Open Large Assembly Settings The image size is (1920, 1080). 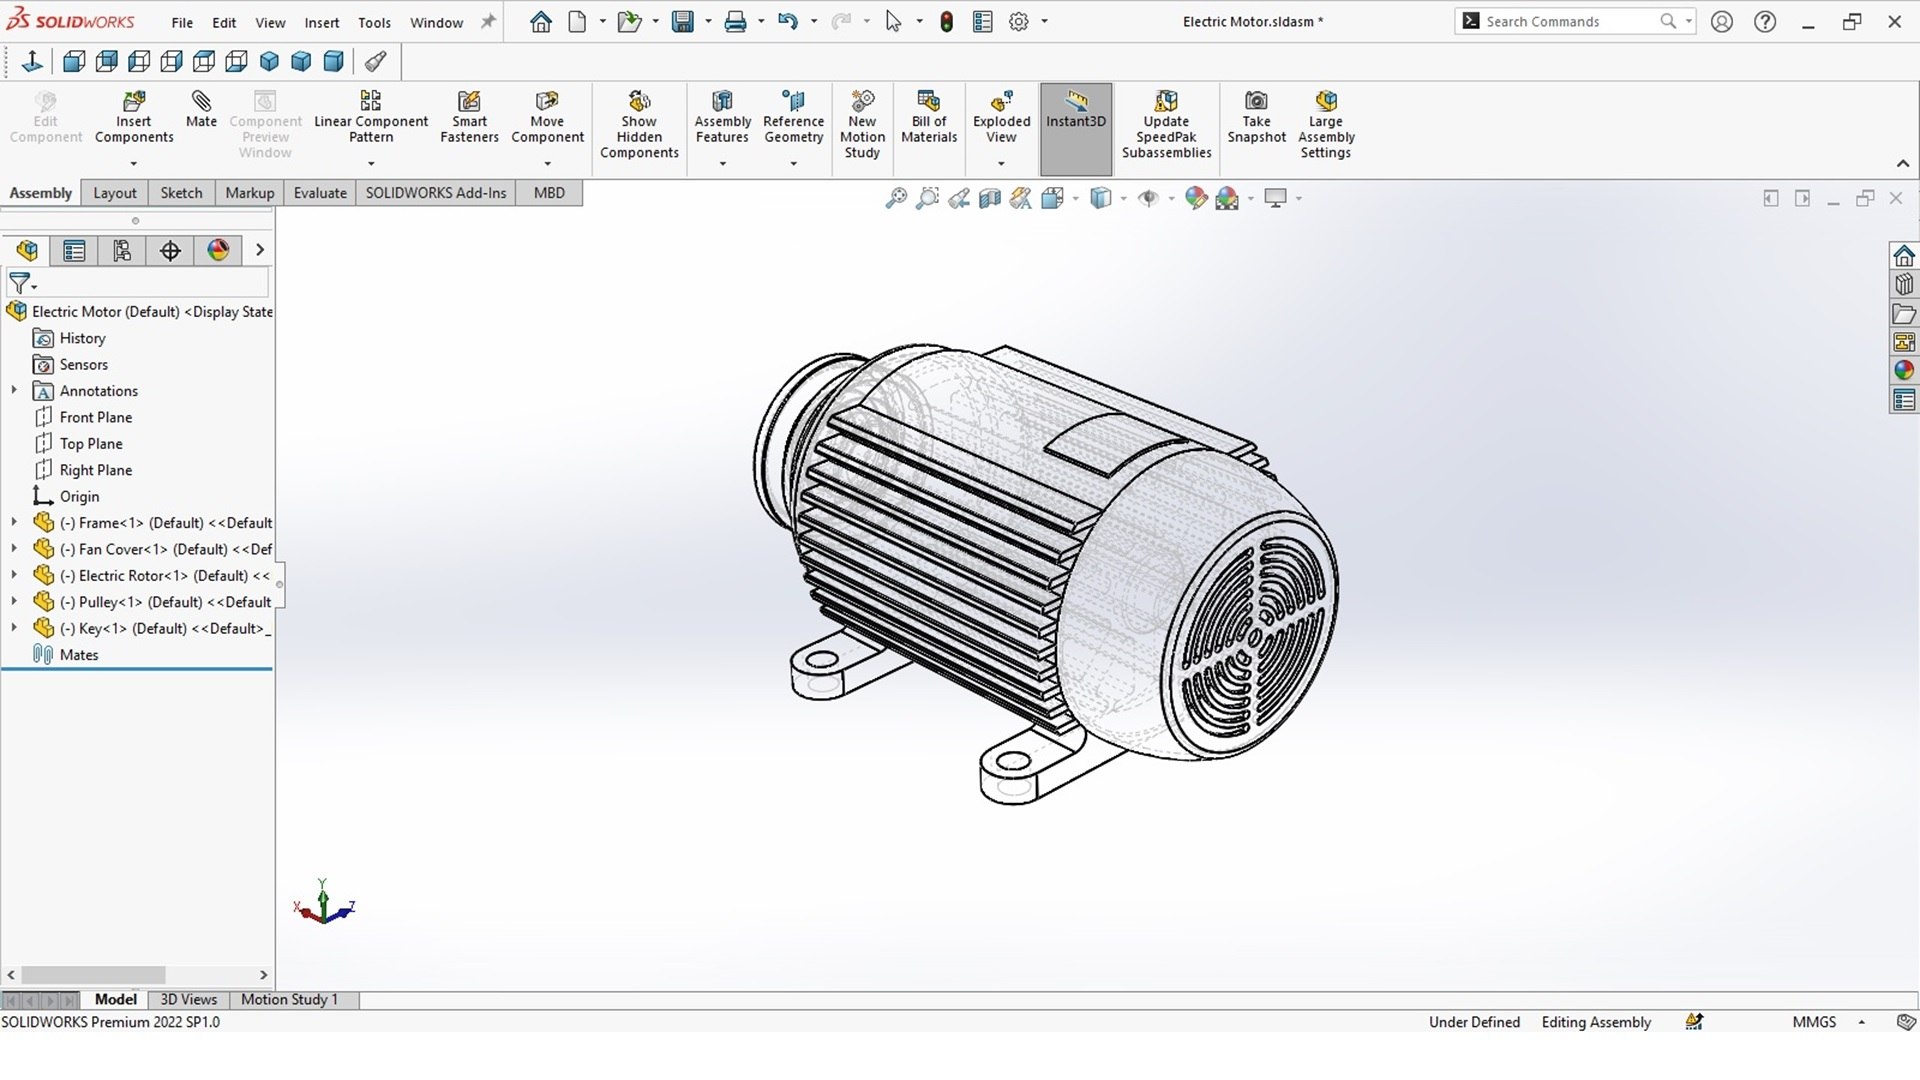click(x=1326, y=125)
